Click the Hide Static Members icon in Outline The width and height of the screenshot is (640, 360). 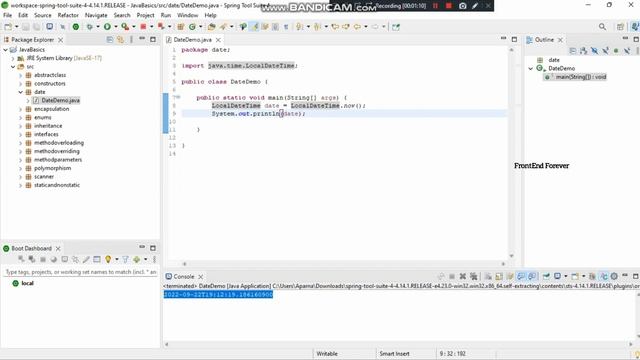(605, 51)
